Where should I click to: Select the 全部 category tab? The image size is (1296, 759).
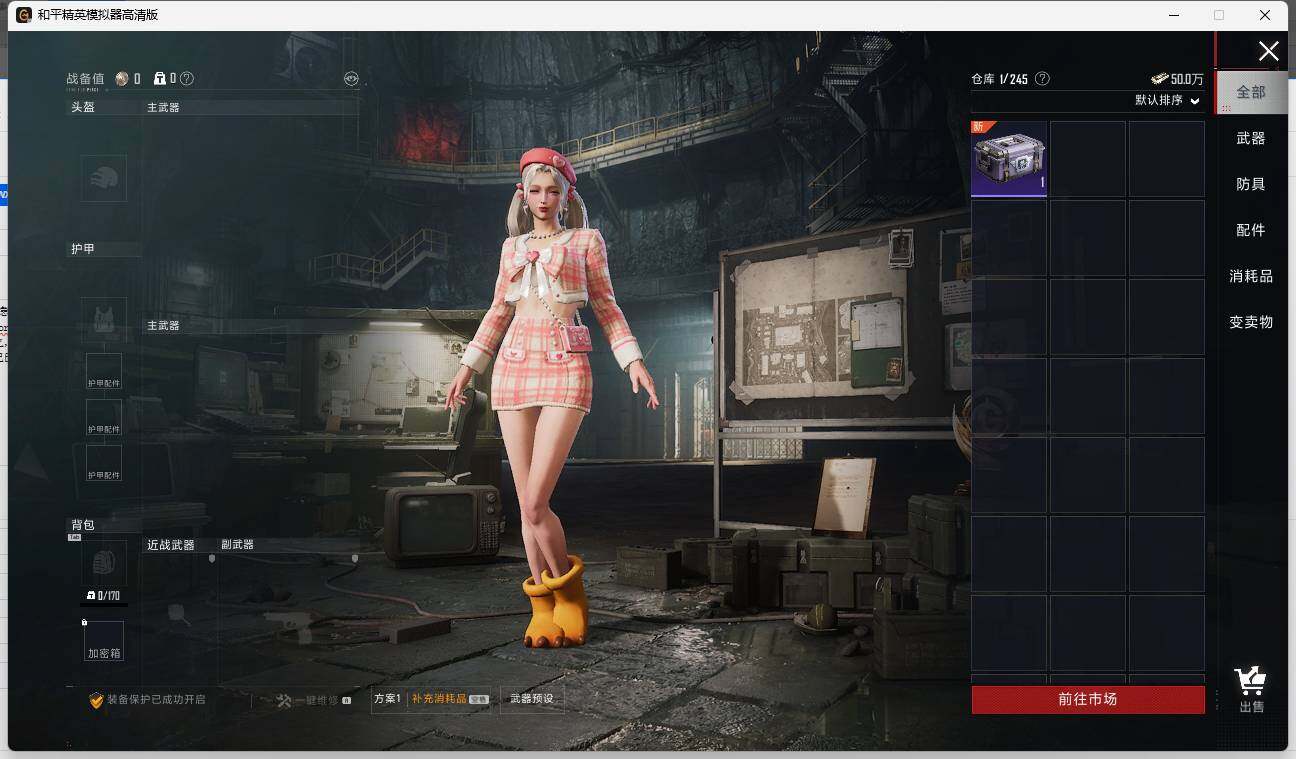point(1251,92)
